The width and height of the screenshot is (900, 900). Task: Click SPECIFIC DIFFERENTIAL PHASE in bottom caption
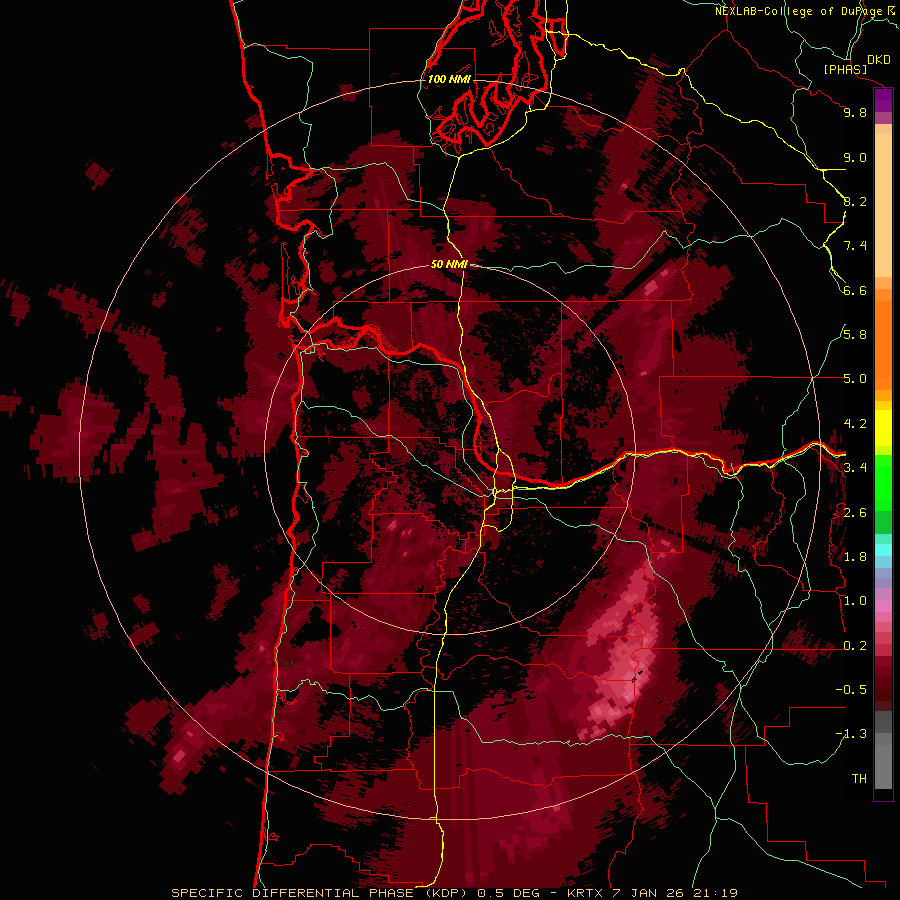[x=292, y=893]
